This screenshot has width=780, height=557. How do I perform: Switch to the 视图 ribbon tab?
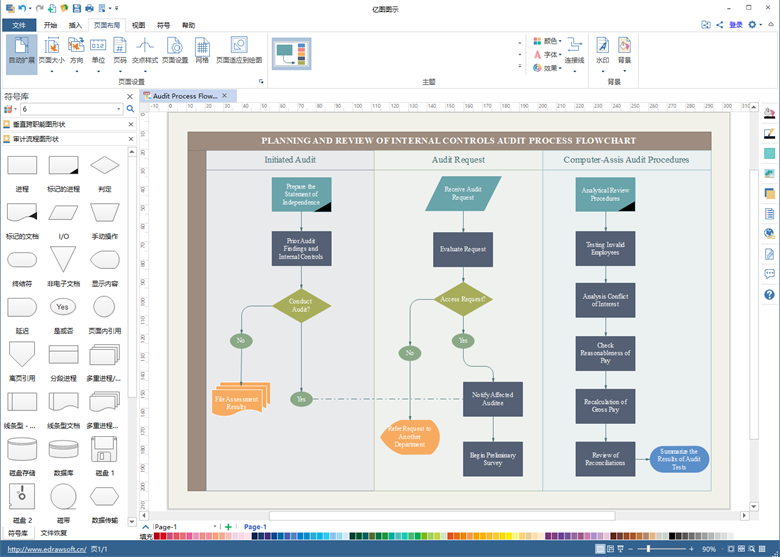pos(138,25)
